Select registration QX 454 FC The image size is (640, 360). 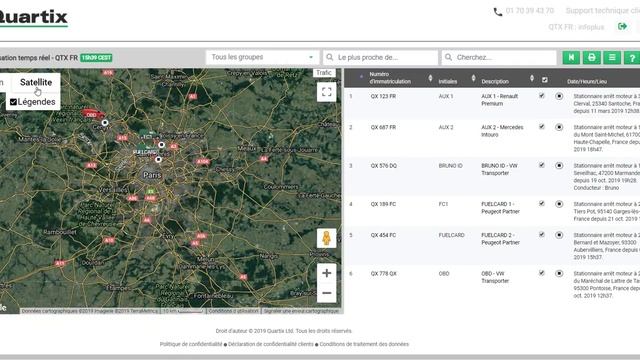(383, 235)
